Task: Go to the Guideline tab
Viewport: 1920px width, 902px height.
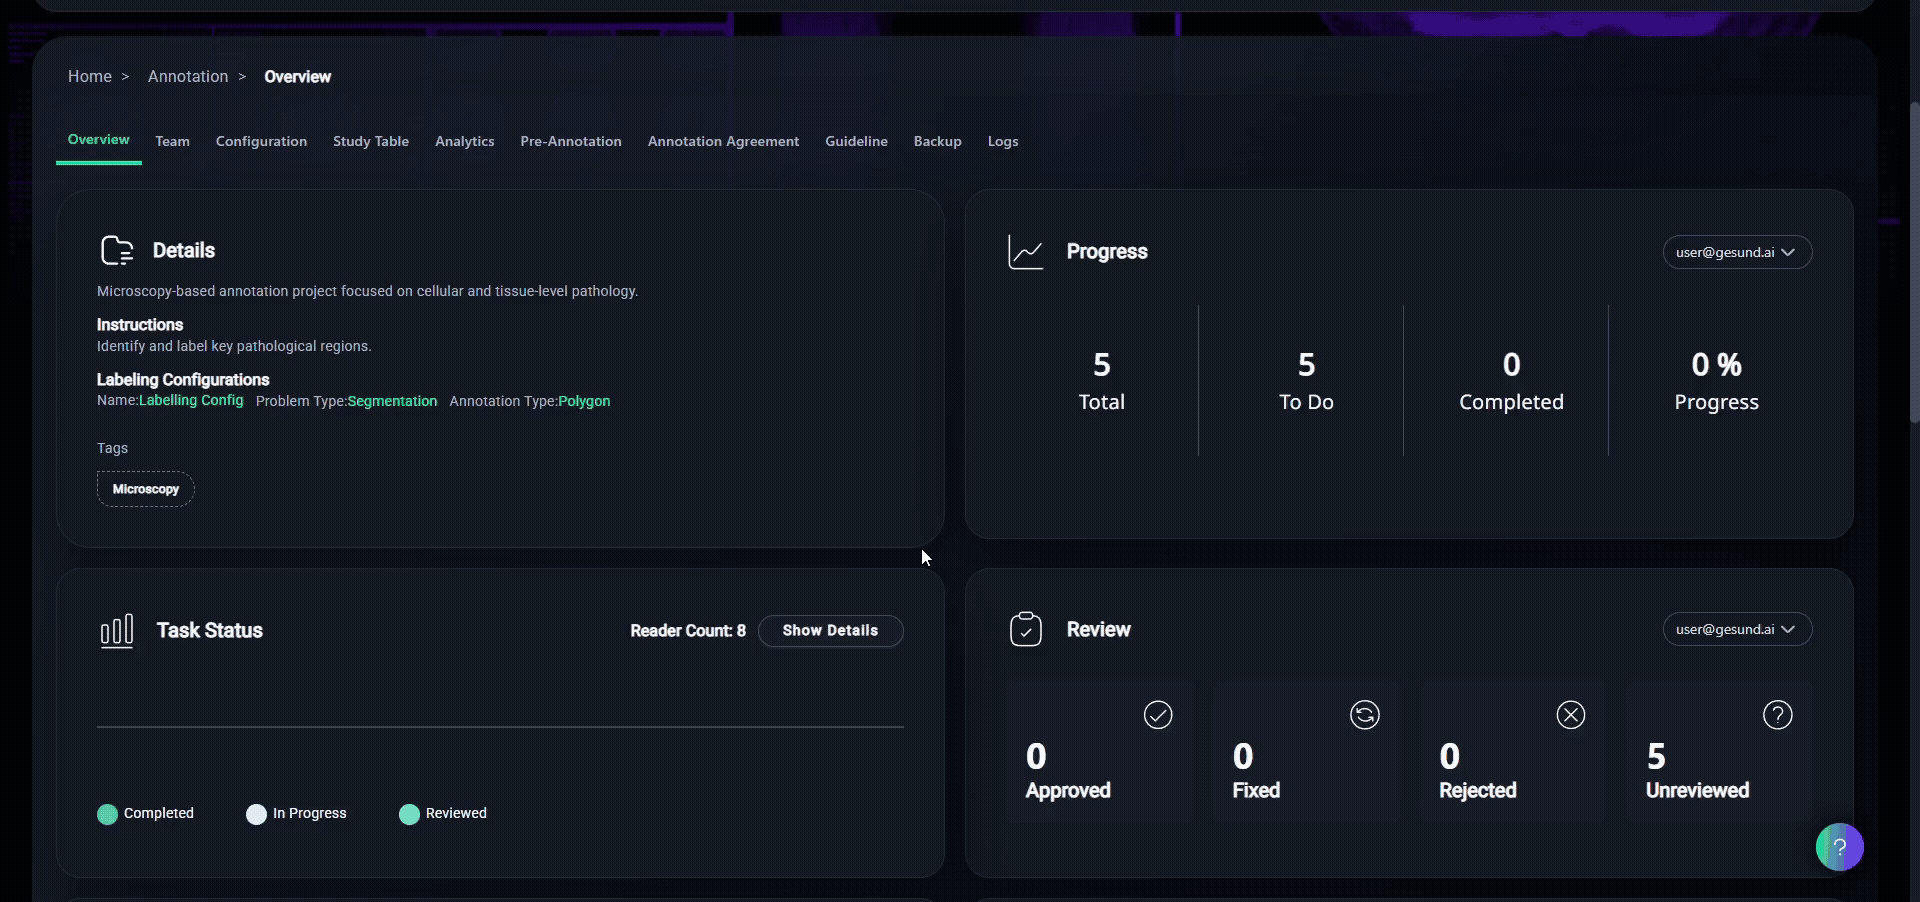Action: (x=856, y=141)
